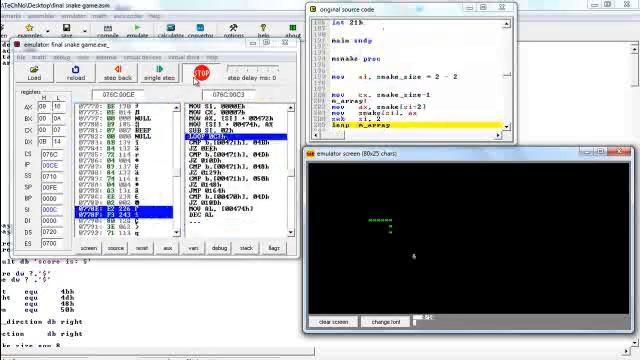This screenshot has height=360, width=640.
Task: Click the SP register field
Action: [x=52, y=187]
